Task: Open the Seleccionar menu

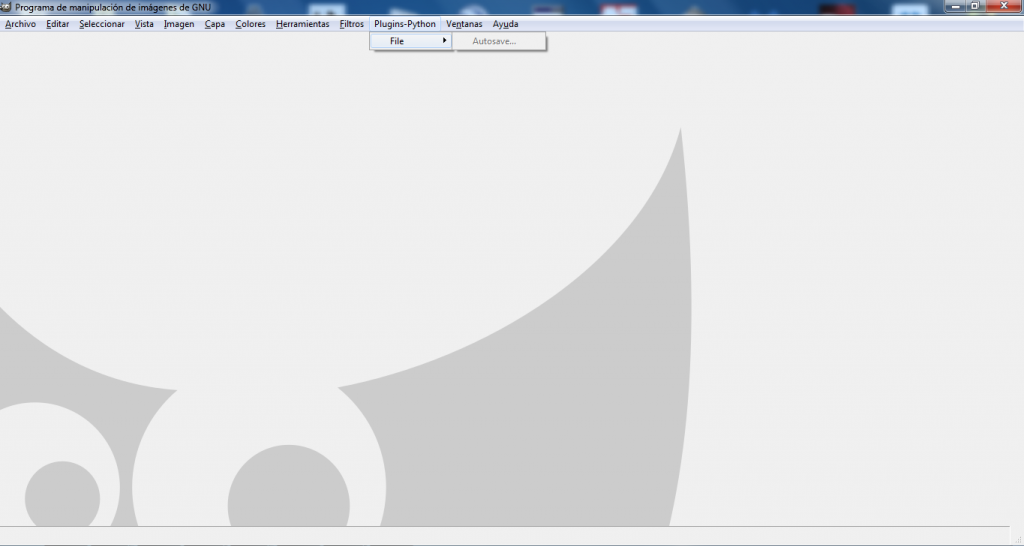Action: pos(102,24)
